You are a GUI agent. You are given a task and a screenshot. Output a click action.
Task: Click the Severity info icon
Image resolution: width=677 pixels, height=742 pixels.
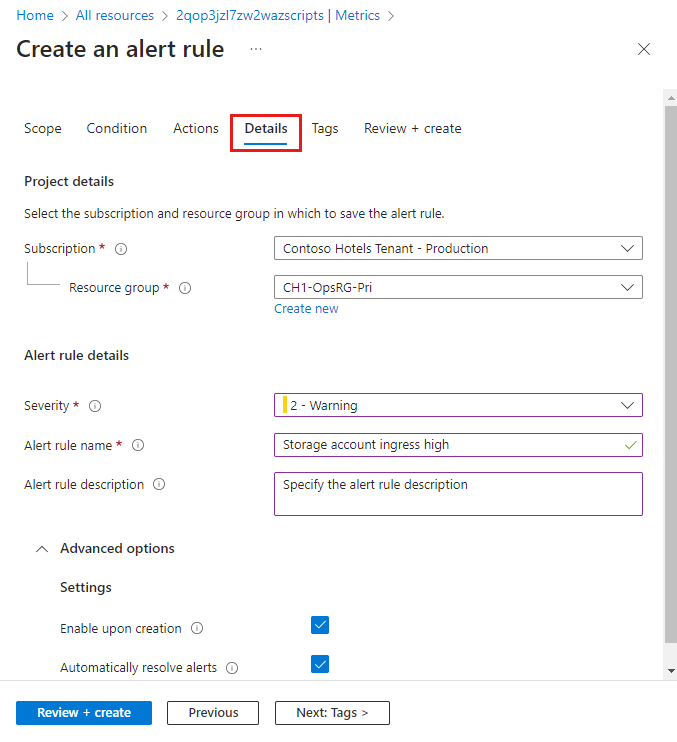coord(95,406)
